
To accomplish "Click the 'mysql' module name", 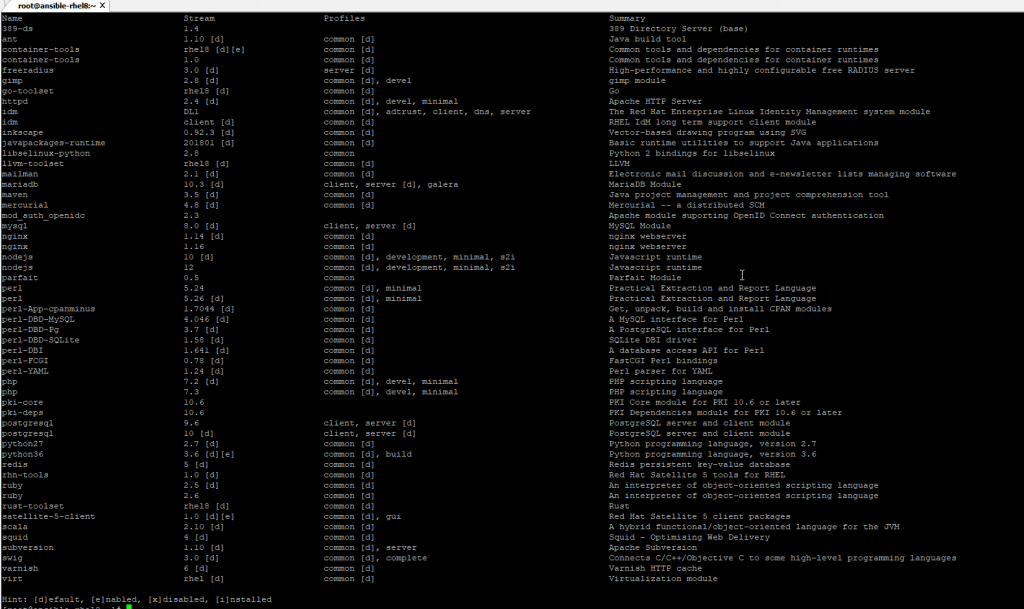I will 15,226.
